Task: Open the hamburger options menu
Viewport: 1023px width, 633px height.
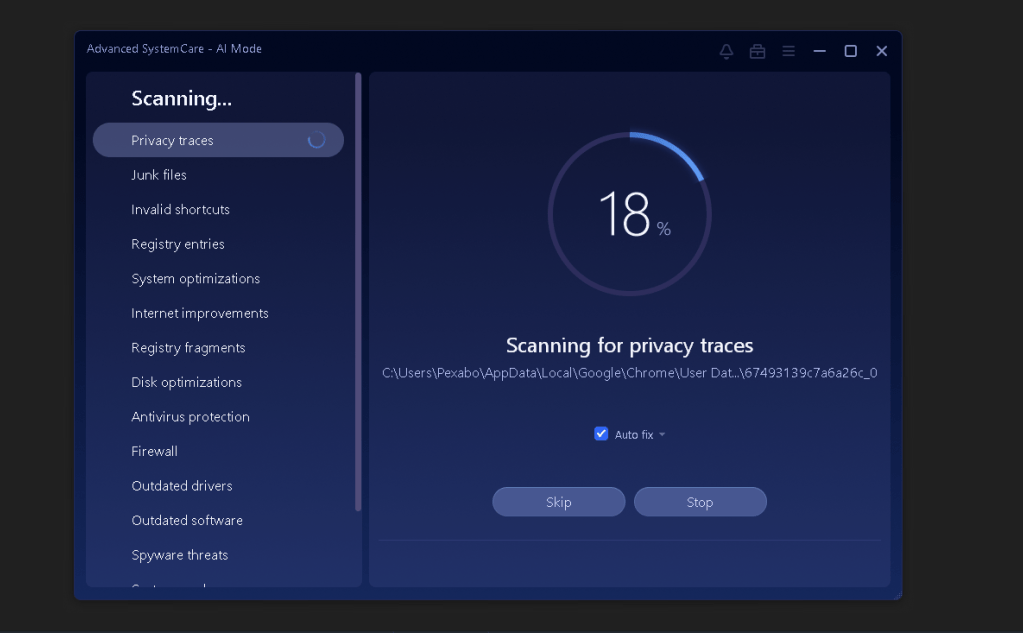Action: coord(789,51)
